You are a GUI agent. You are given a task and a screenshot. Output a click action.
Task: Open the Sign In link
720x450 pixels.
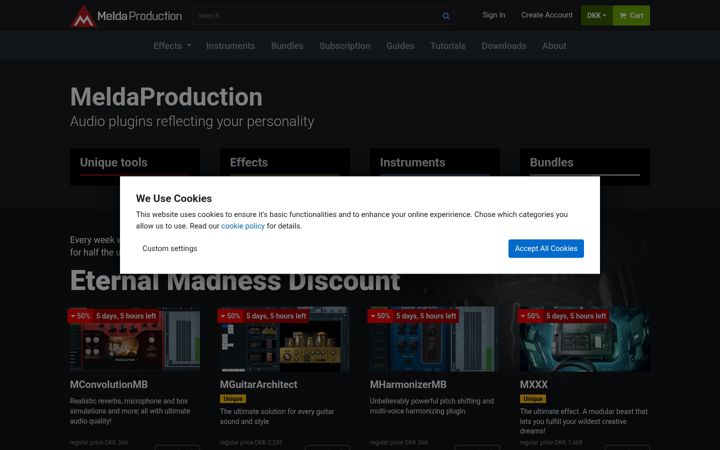click(x=494, y=15)
